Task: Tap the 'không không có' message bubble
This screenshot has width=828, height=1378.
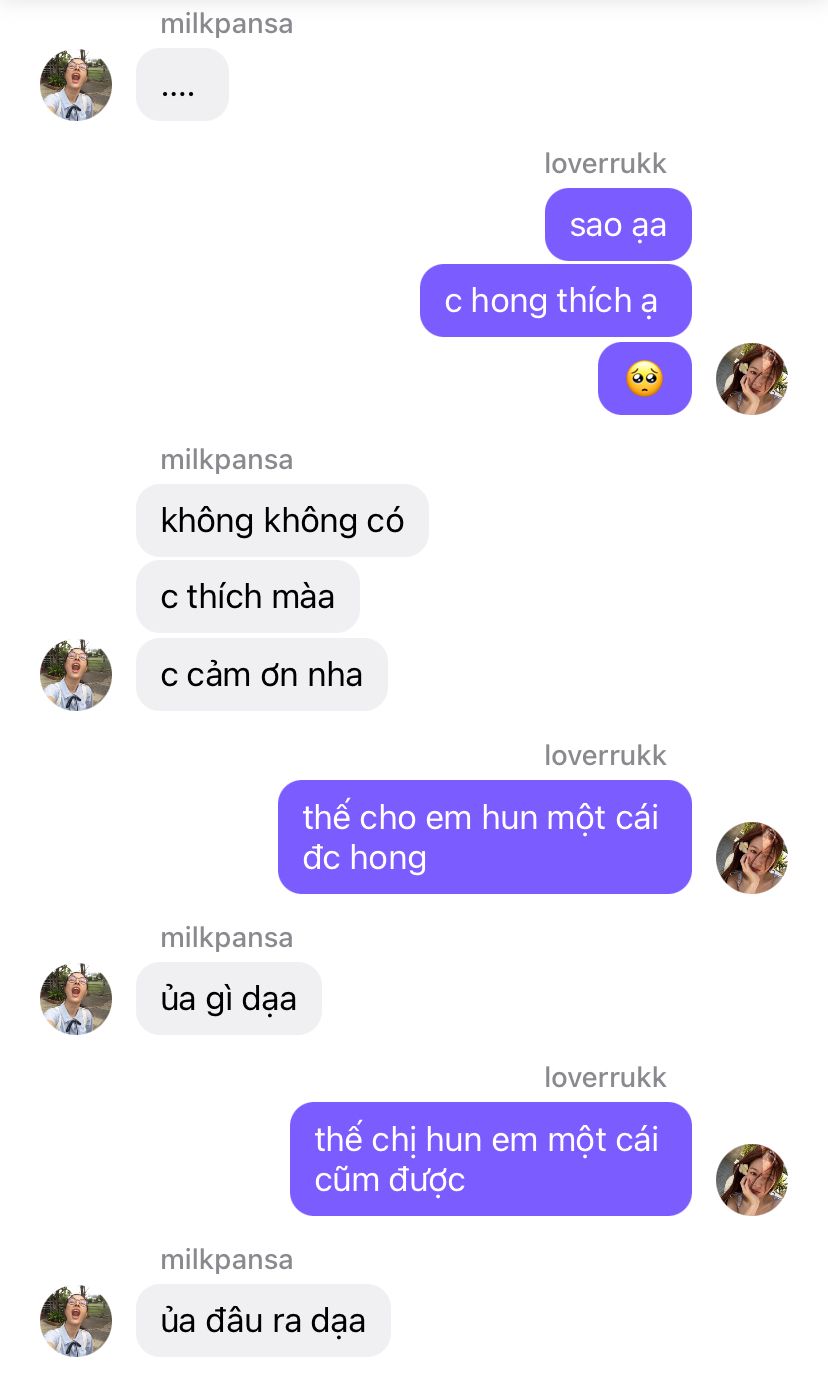Action: pyautogui.click(x=282, y=520)
